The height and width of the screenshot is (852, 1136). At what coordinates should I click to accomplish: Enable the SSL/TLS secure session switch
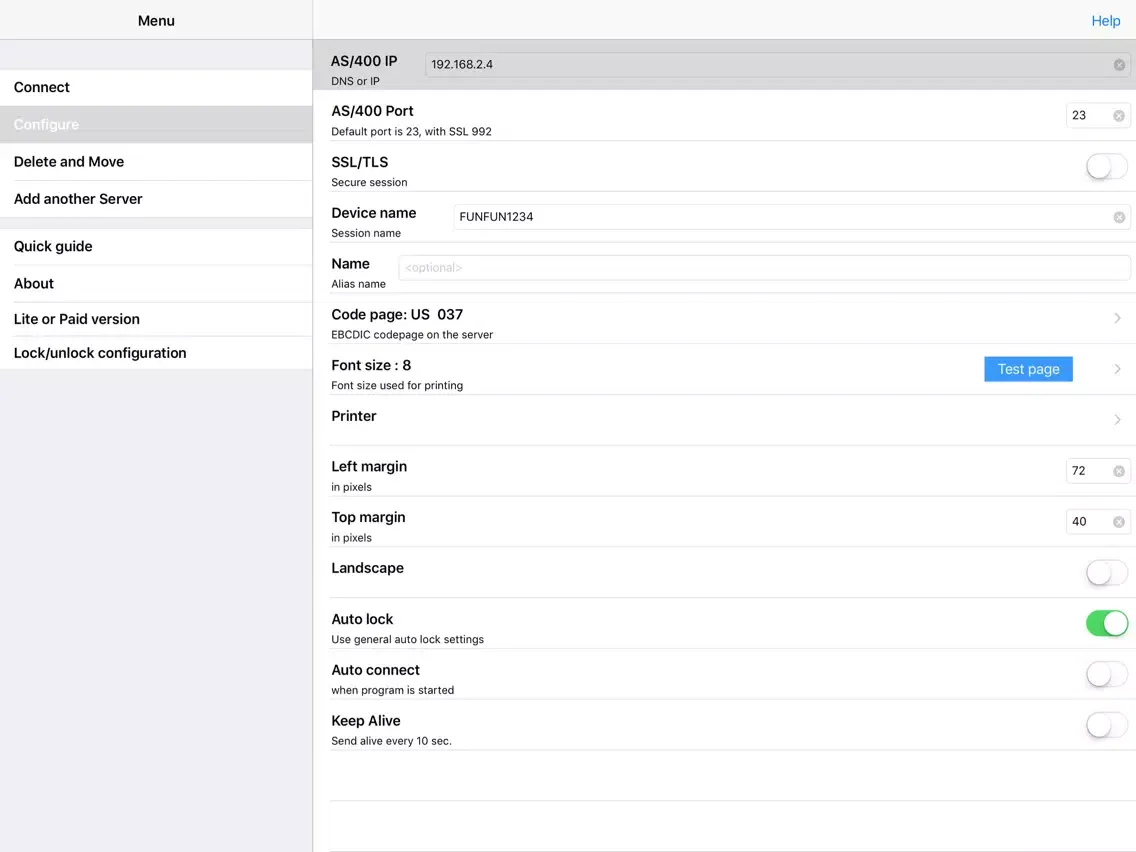click(x=1106, y=167)
